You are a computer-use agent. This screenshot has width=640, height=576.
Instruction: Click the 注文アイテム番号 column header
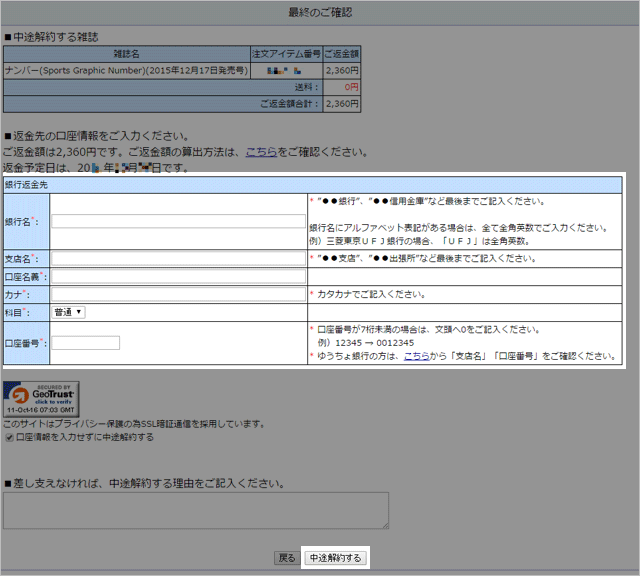[287, 54]
